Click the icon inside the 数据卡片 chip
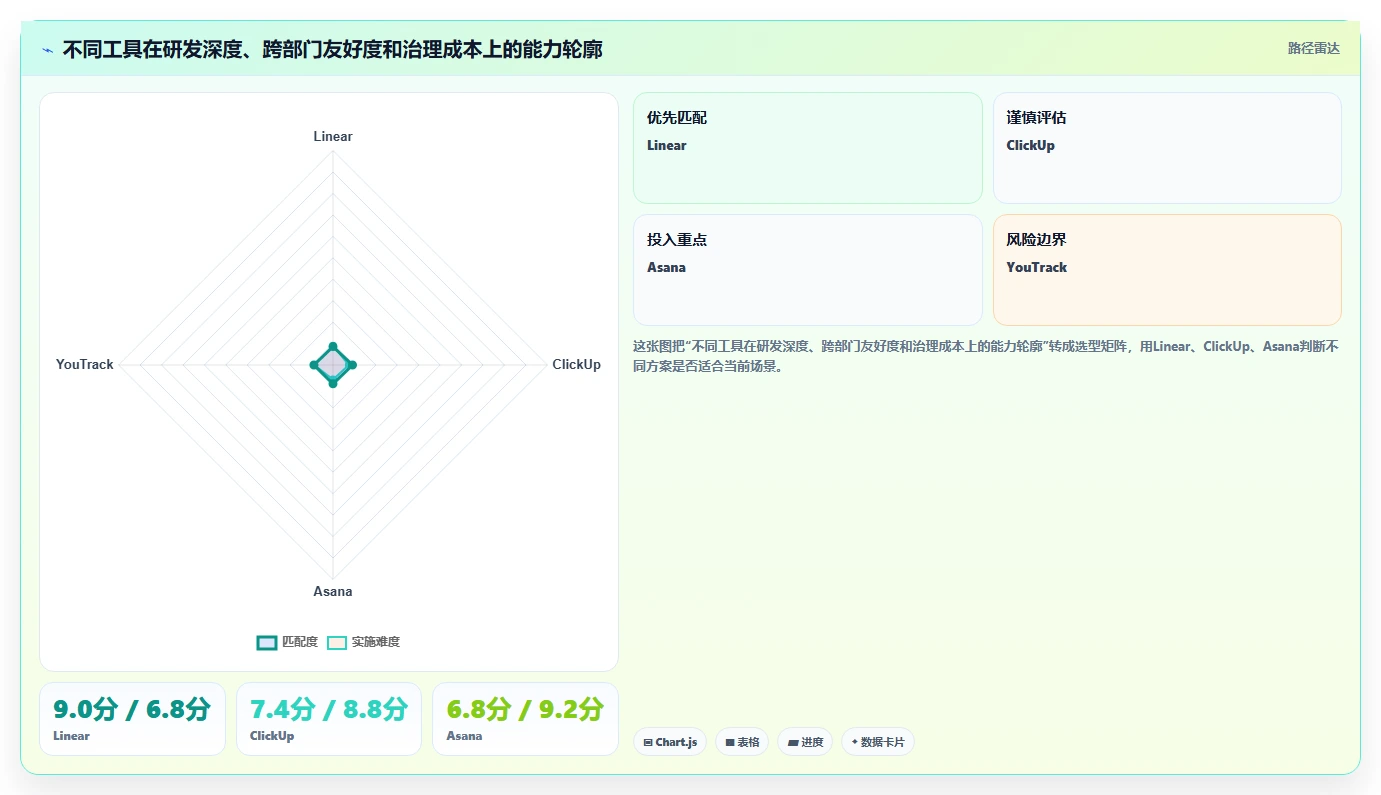The image size is (1381, 795). [x=854, y=742]
